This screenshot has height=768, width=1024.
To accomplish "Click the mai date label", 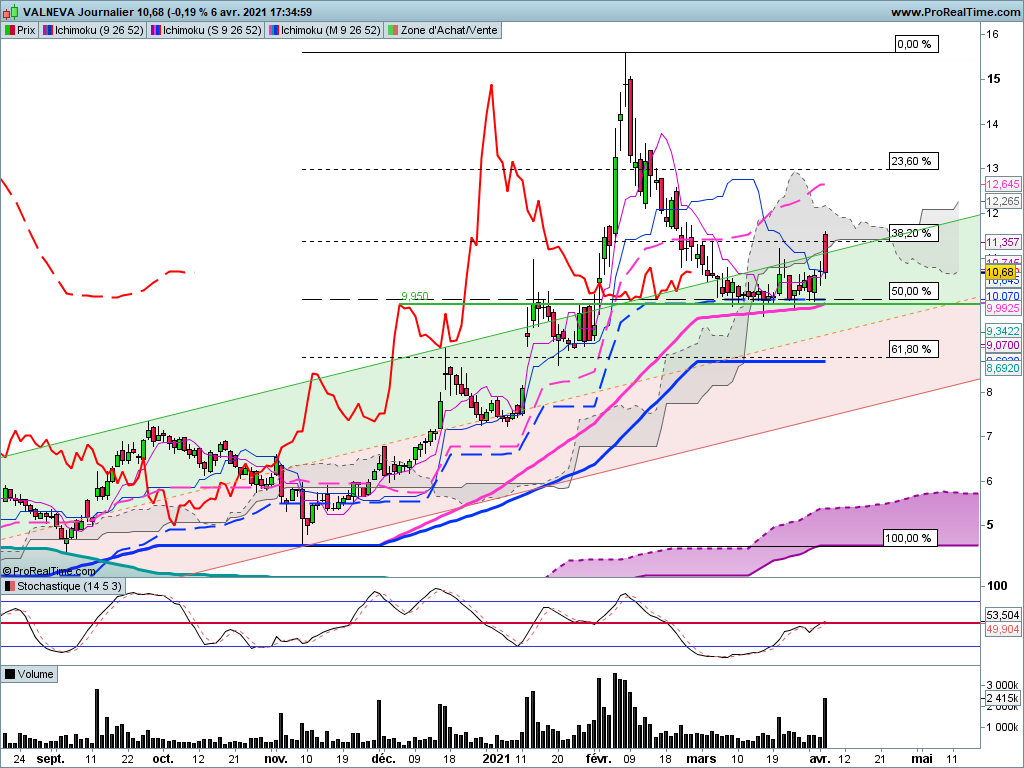I will [x=921, y=759].
